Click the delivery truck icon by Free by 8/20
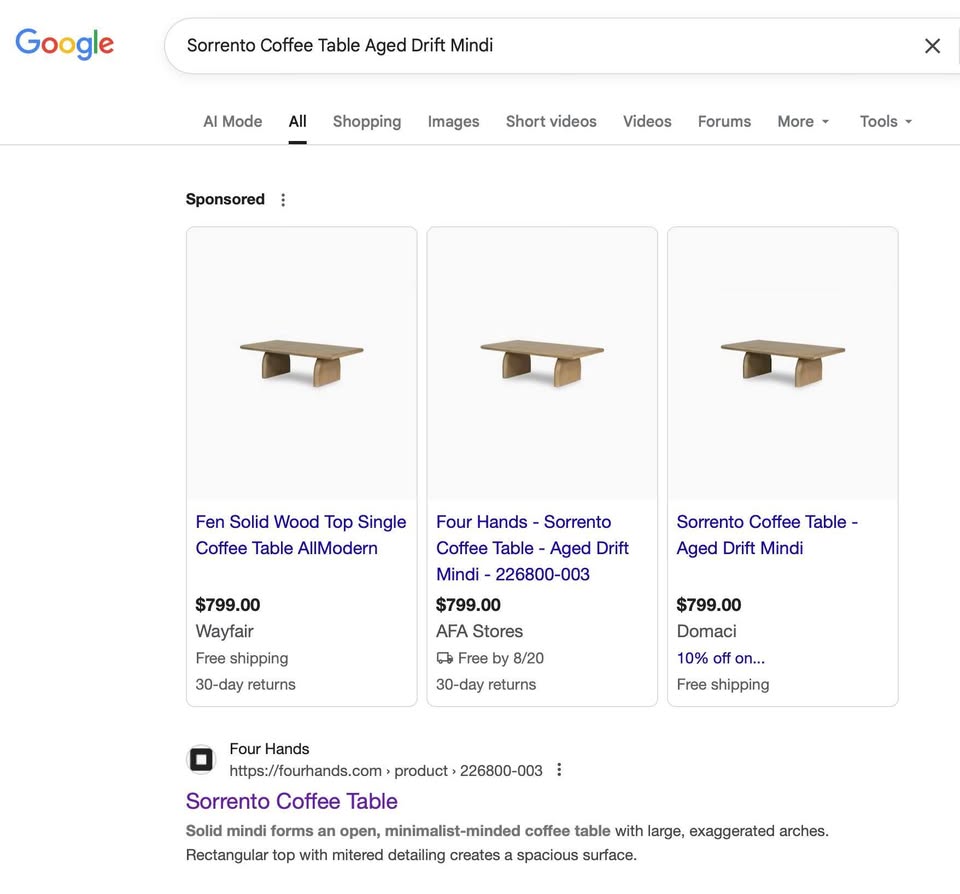 [444, 658]
